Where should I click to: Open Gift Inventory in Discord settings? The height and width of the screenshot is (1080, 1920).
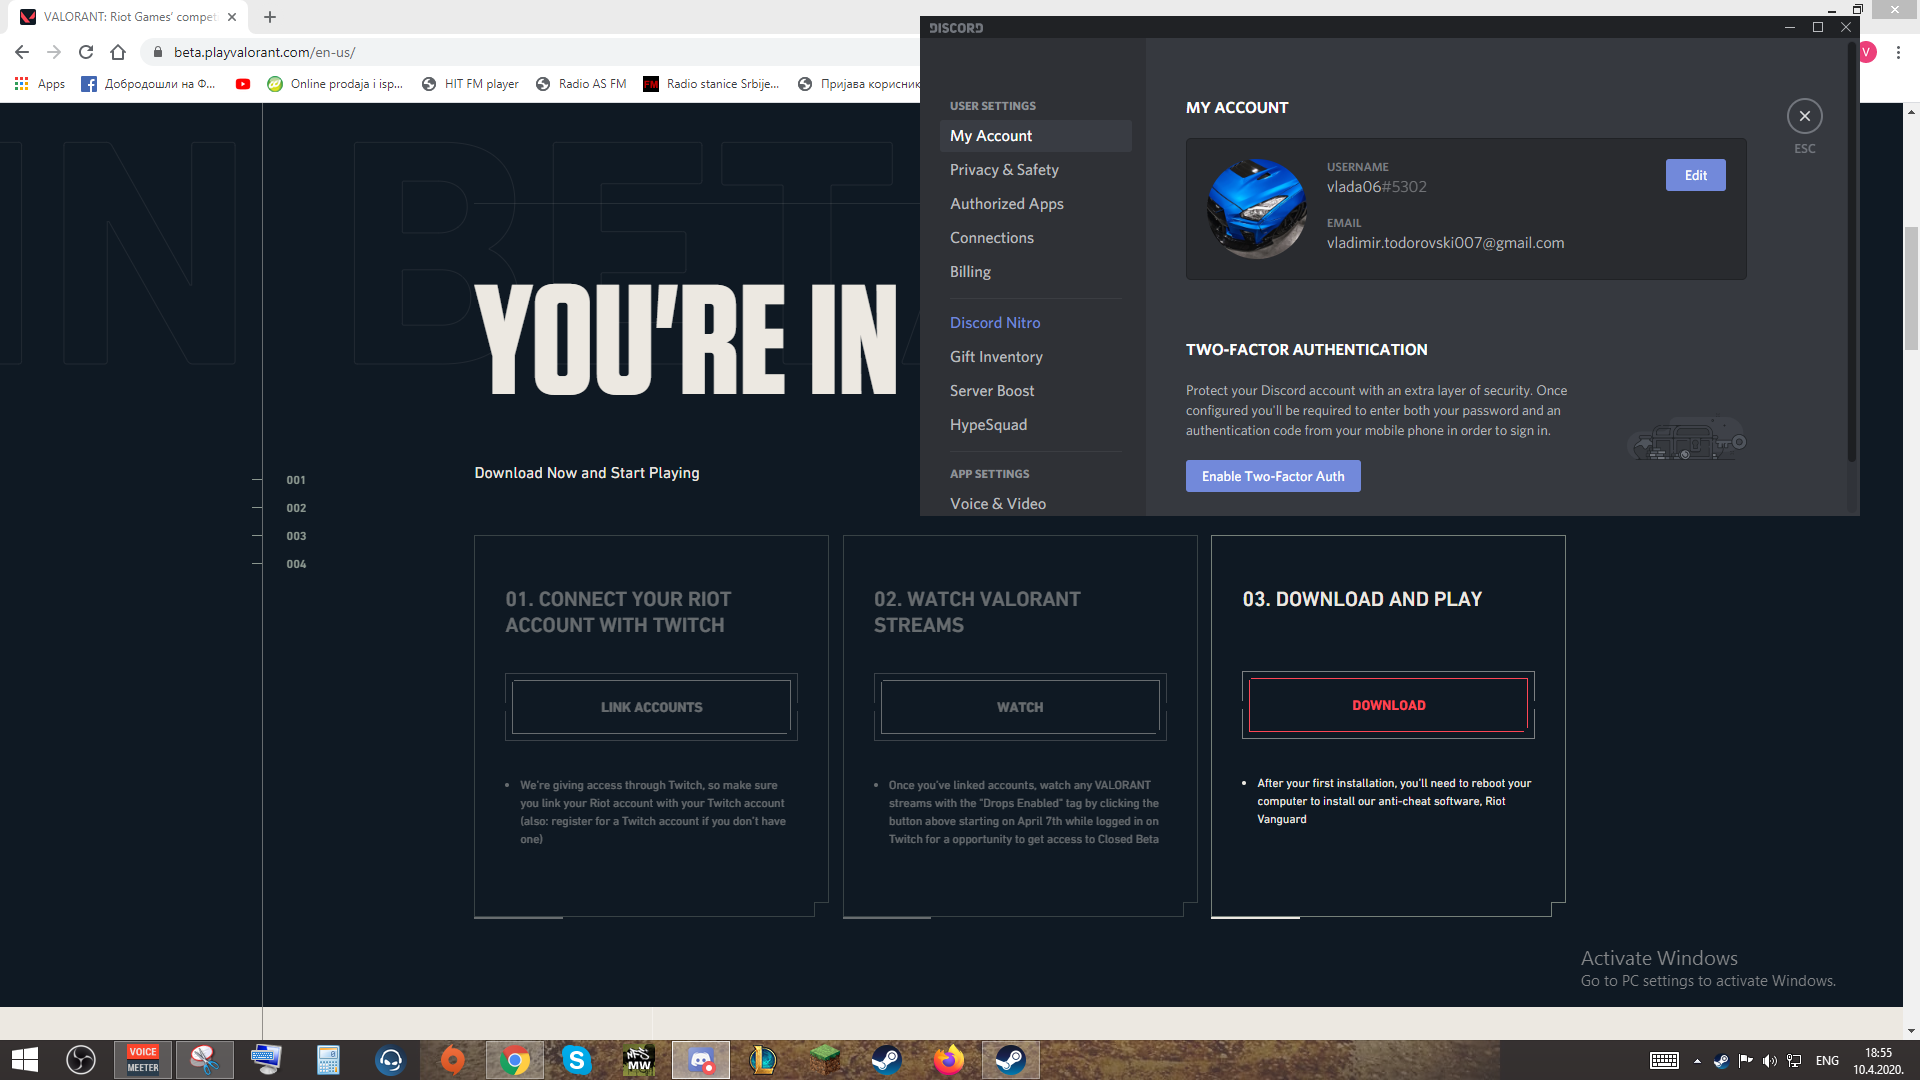coord(1036,357)
